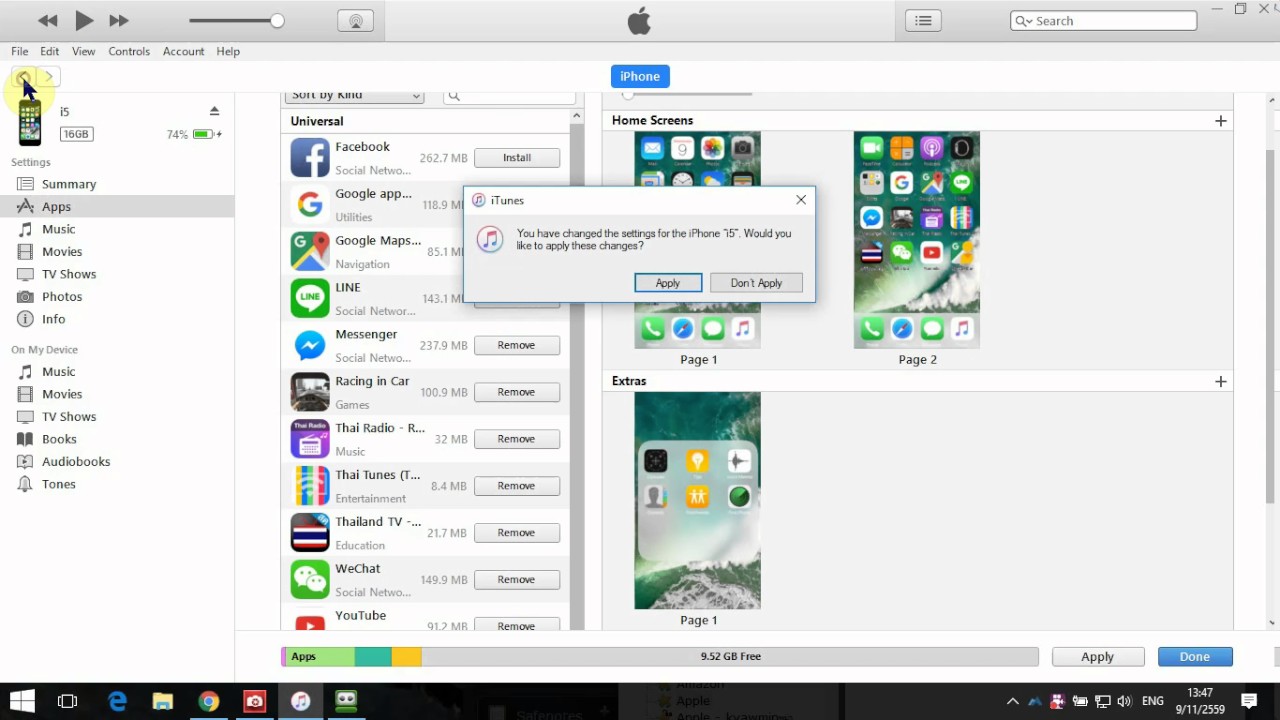Open TV Shows under Settings
This screenshot has height=720, width=1280.
69,274
